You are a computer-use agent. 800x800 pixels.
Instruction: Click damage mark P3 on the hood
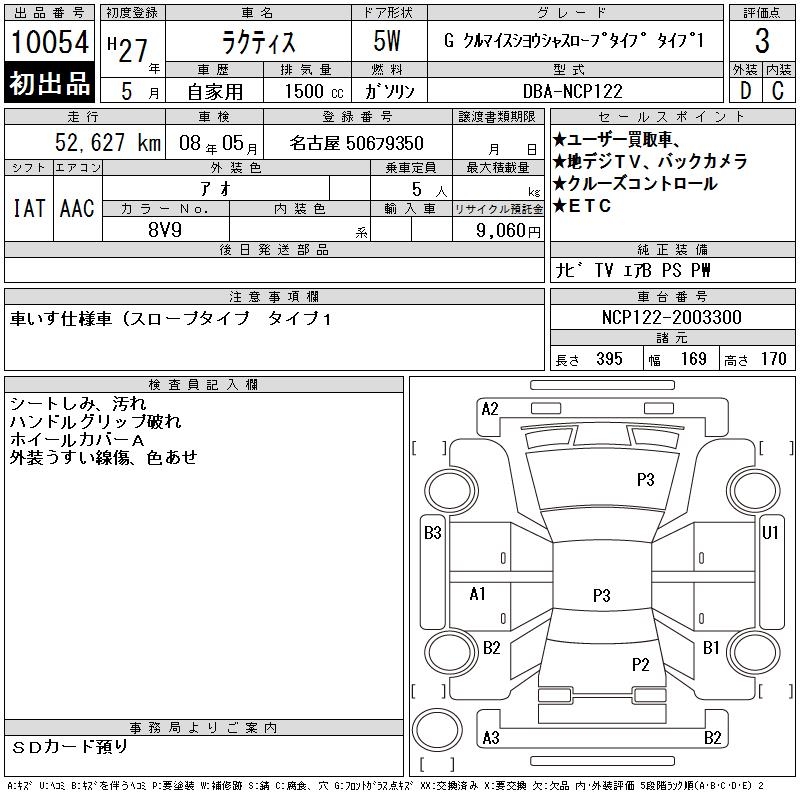point(645,480)
